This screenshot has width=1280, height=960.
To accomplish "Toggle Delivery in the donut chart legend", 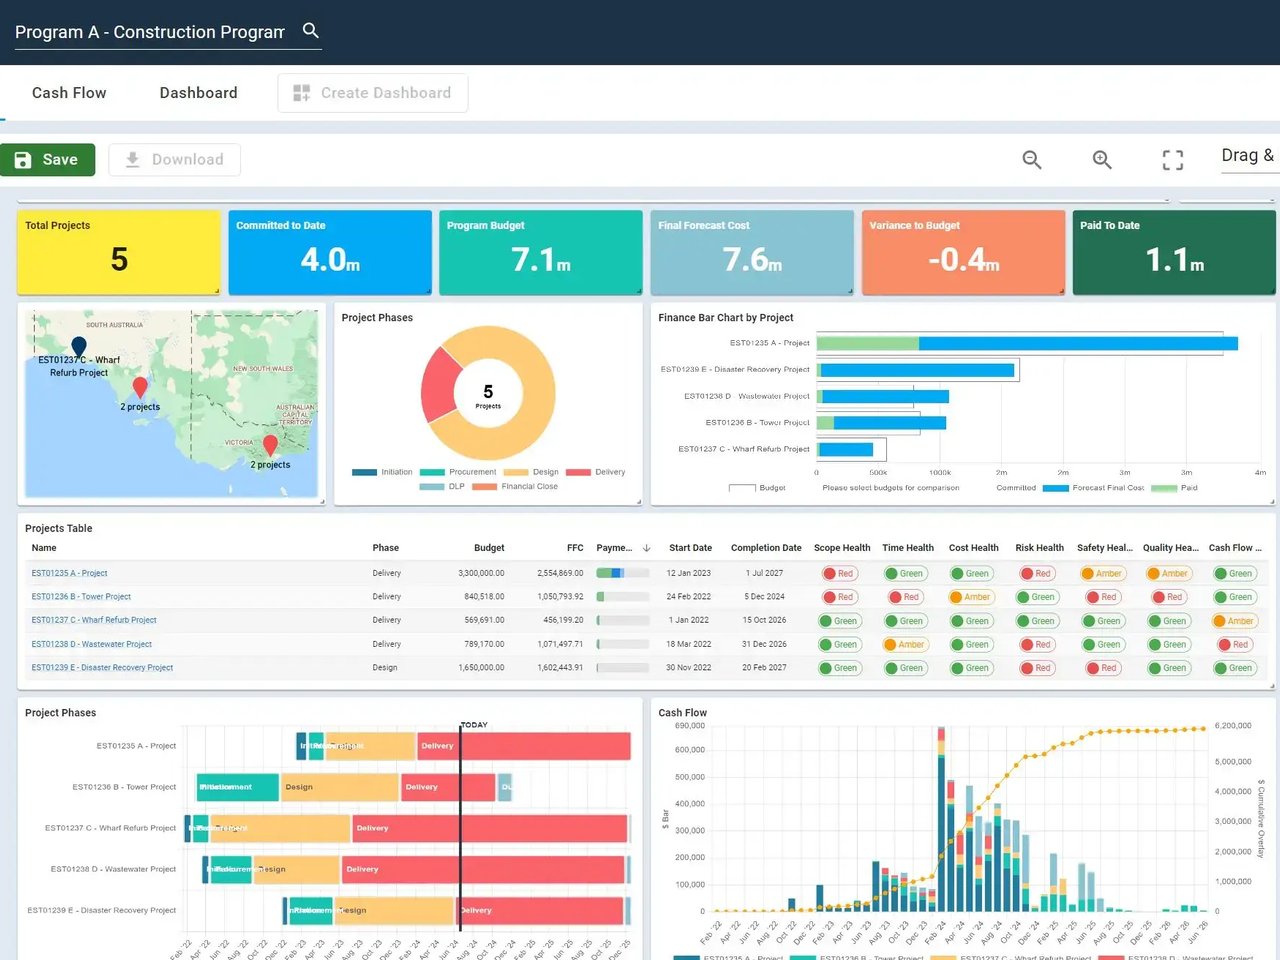I will tap(595, 472).
